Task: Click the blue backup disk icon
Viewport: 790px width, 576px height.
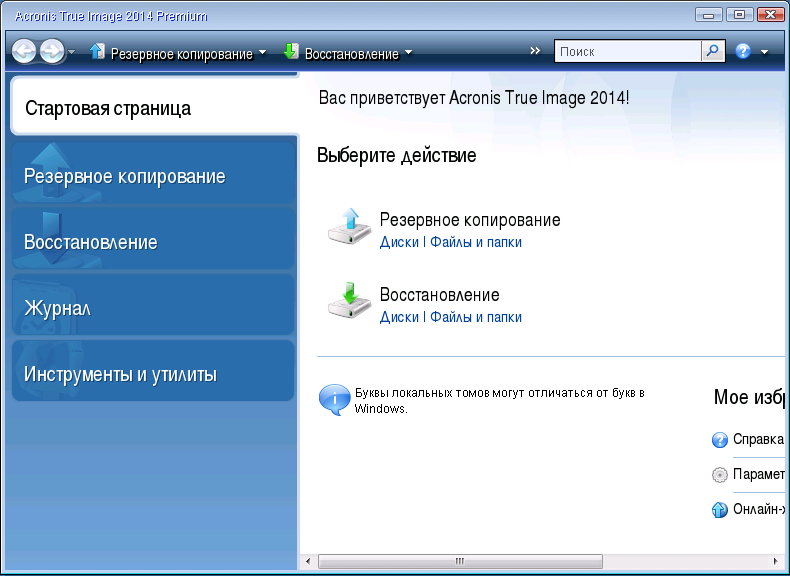Action: (x=349, y=227)
